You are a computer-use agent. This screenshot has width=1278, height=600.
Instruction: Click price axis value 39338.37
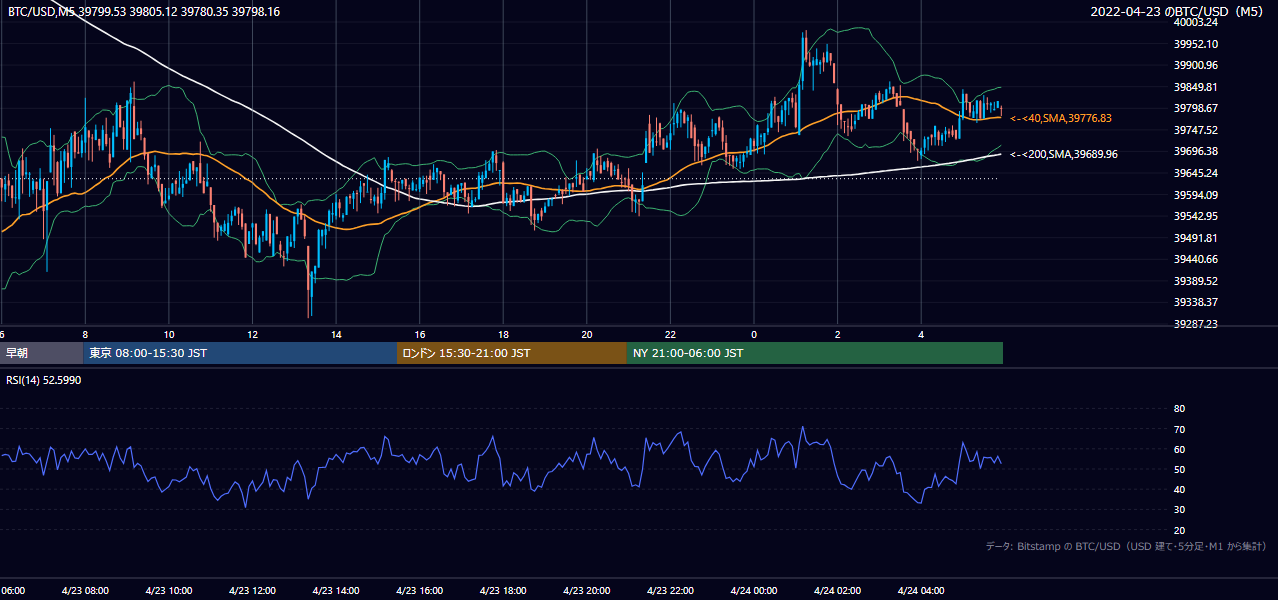1195,302
